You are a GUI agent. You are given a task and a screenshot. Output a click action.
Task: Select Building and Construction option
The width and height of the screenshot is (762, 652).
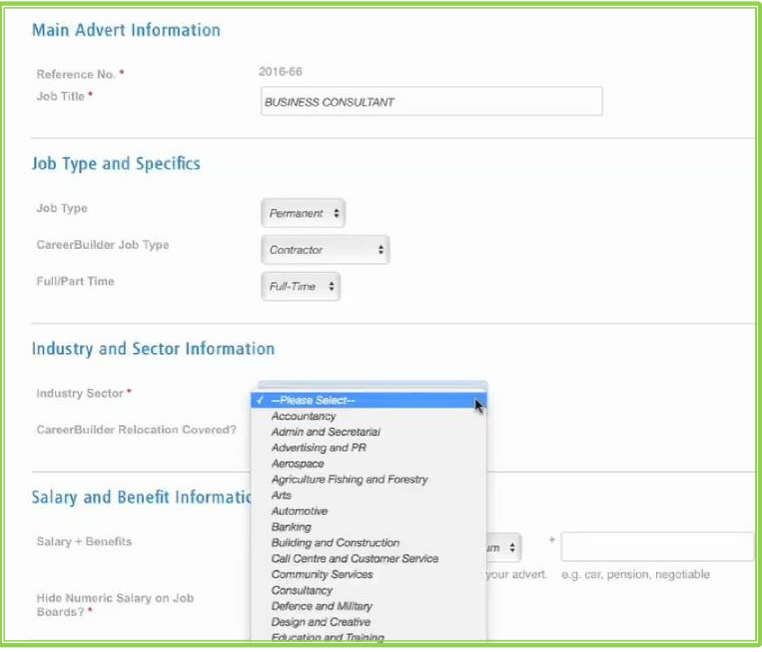335,543
